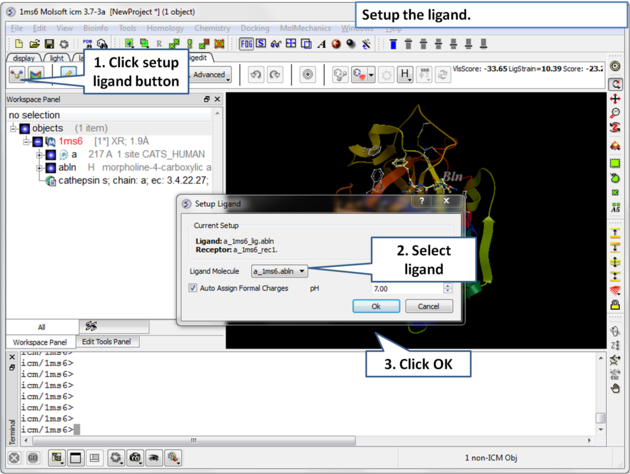Click Ok in Setup Ligand dialog
The image size is (630, 474).
pyautogui.click(x=376, y=306)
